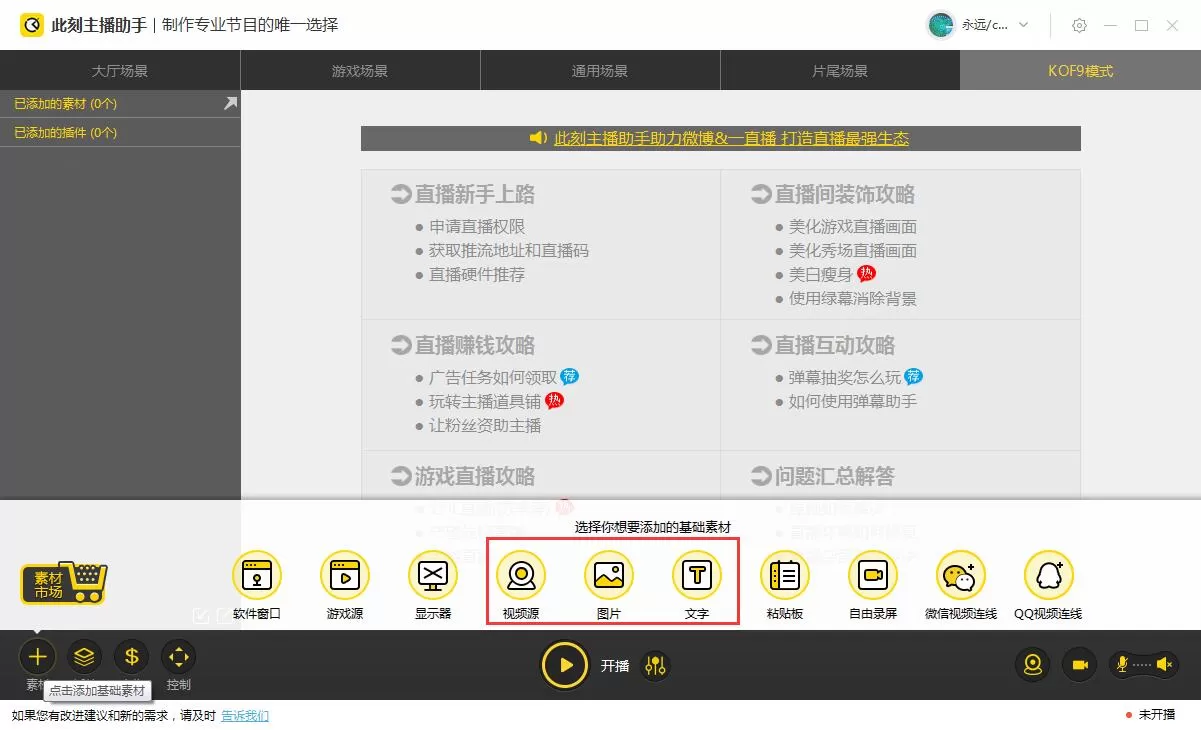
Task: Click the 此刻主播助手 app logo
Action: tap(32, 25)
